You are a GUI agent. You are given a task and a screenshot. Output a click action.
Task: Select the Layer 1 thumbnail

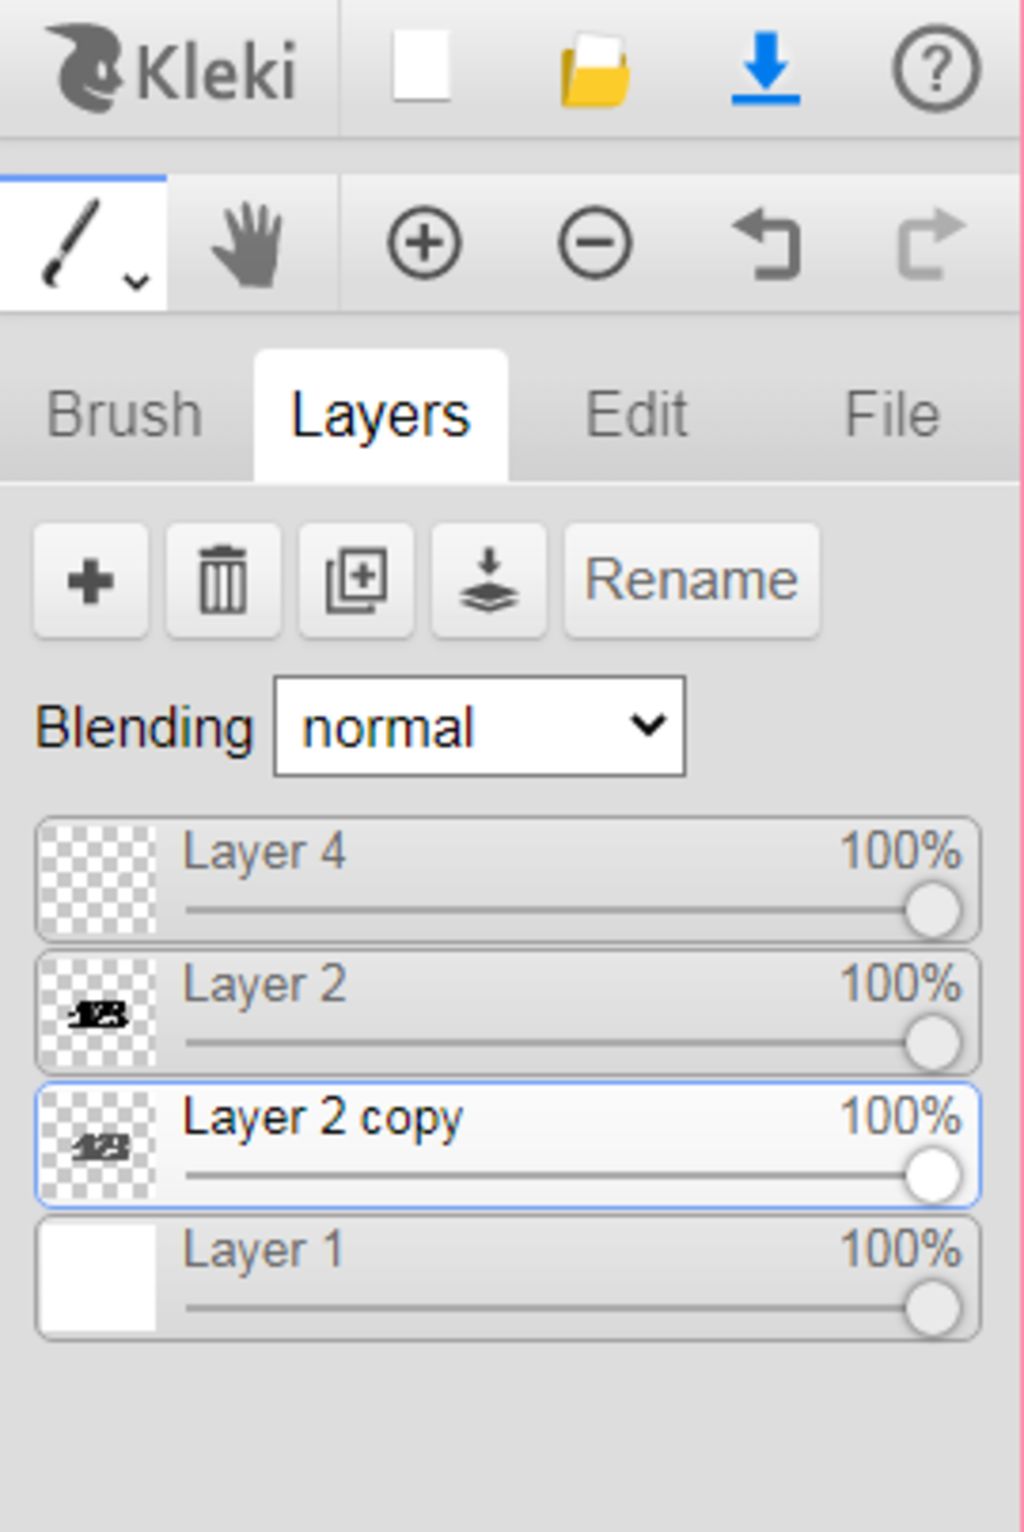coord(98,1278)
